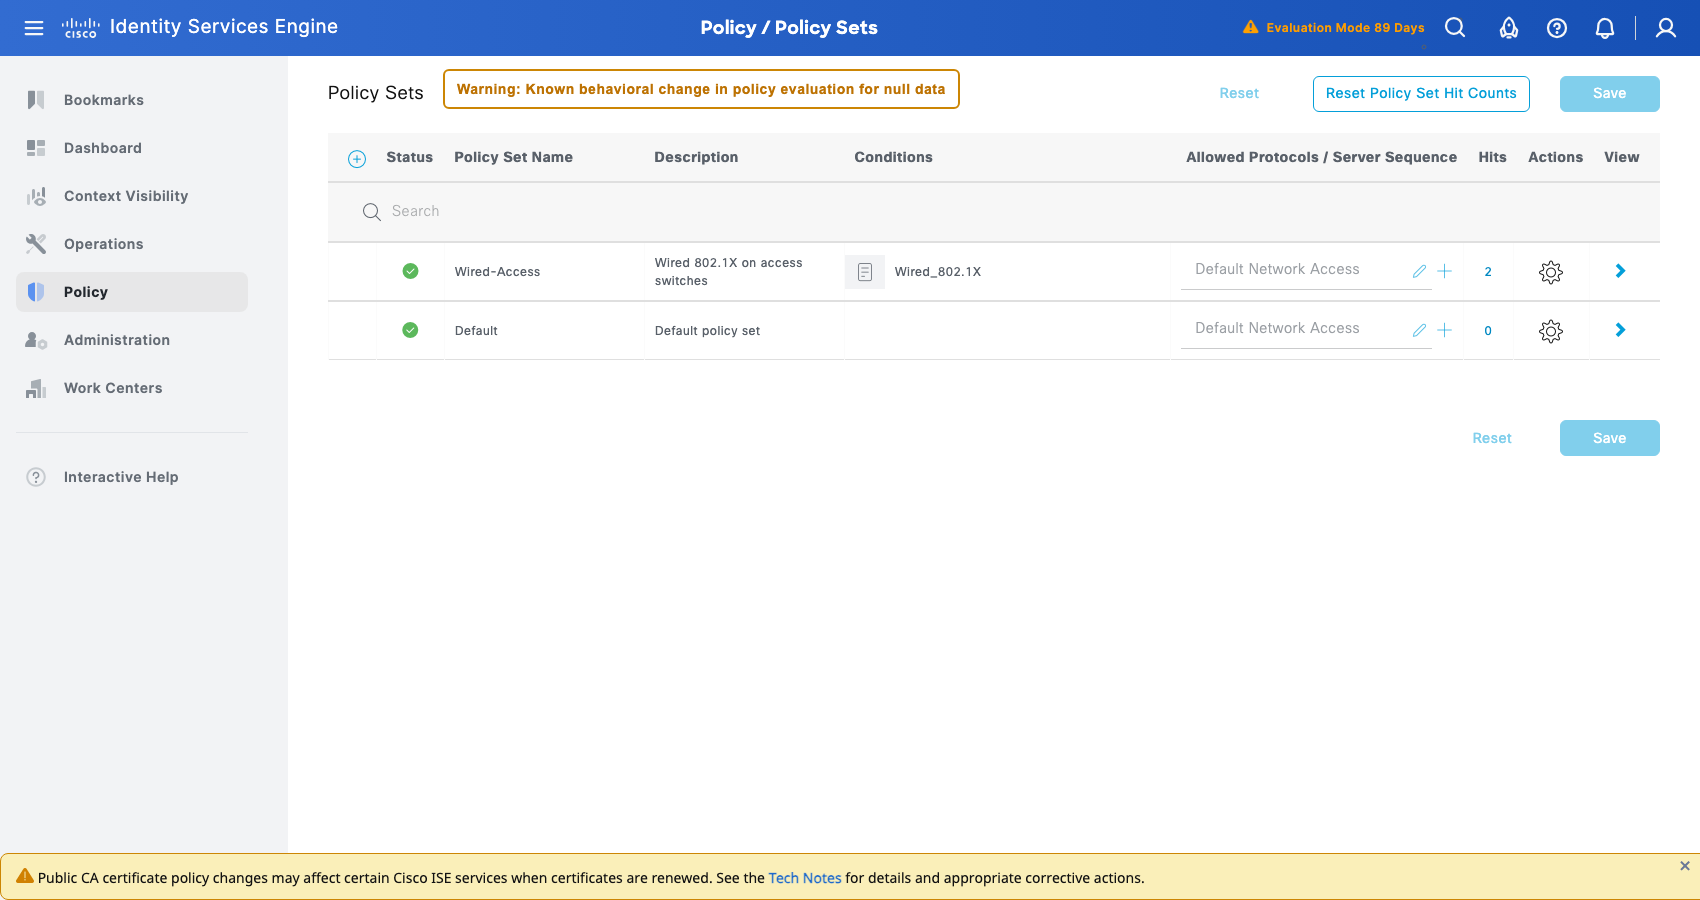Open Work Centers in sidebar

pos(132,388)
